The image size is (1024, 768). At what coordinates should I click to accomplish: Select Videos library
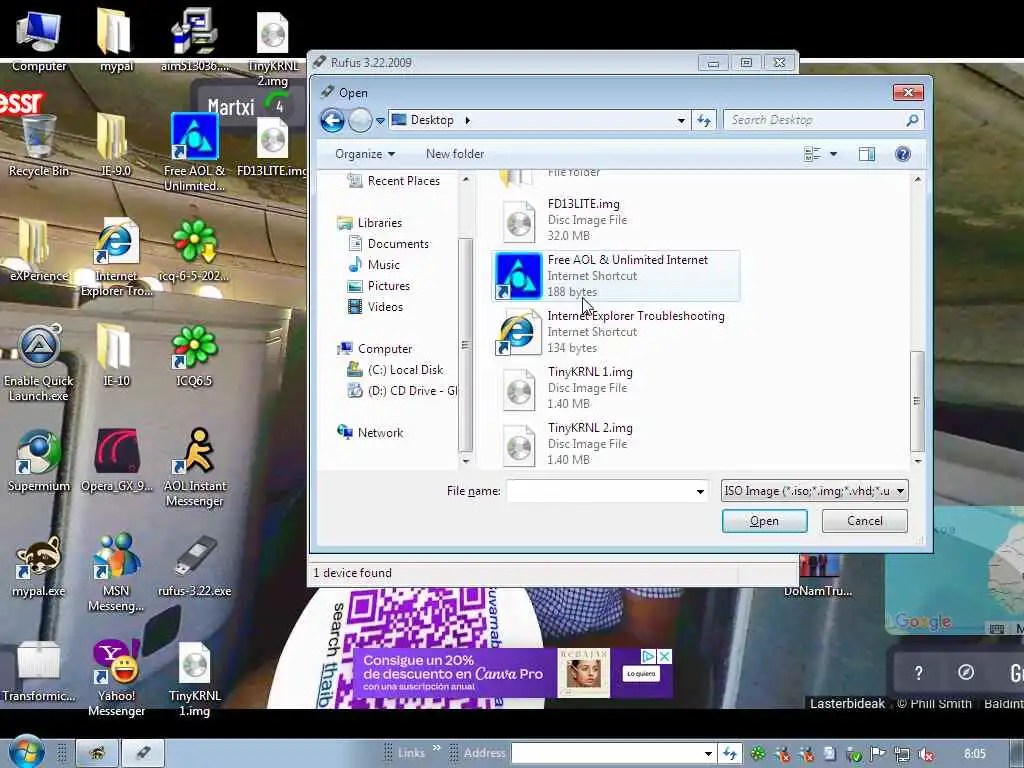coord(376,306)
